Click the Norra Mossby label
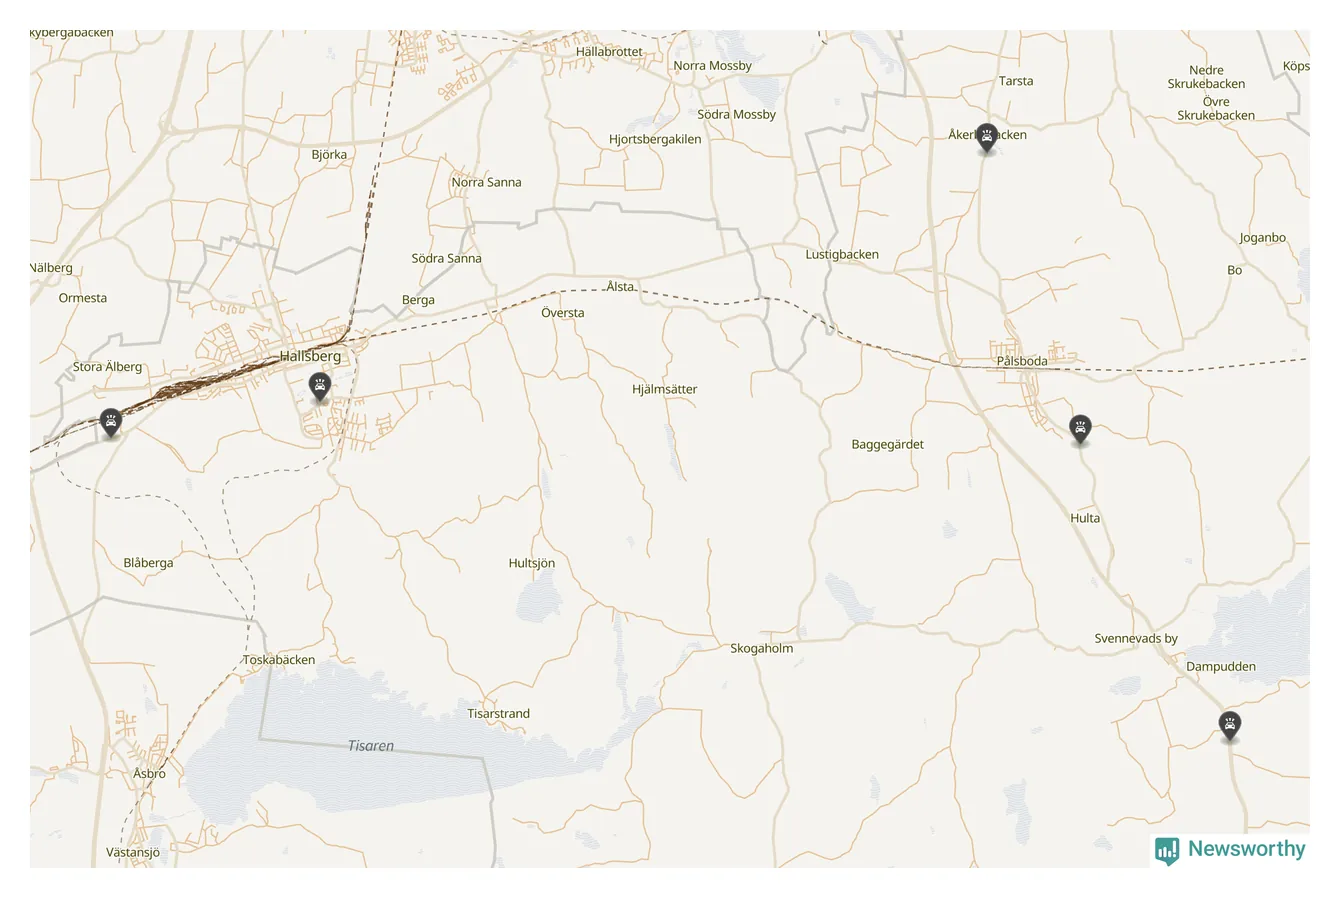 click(713, 65)
